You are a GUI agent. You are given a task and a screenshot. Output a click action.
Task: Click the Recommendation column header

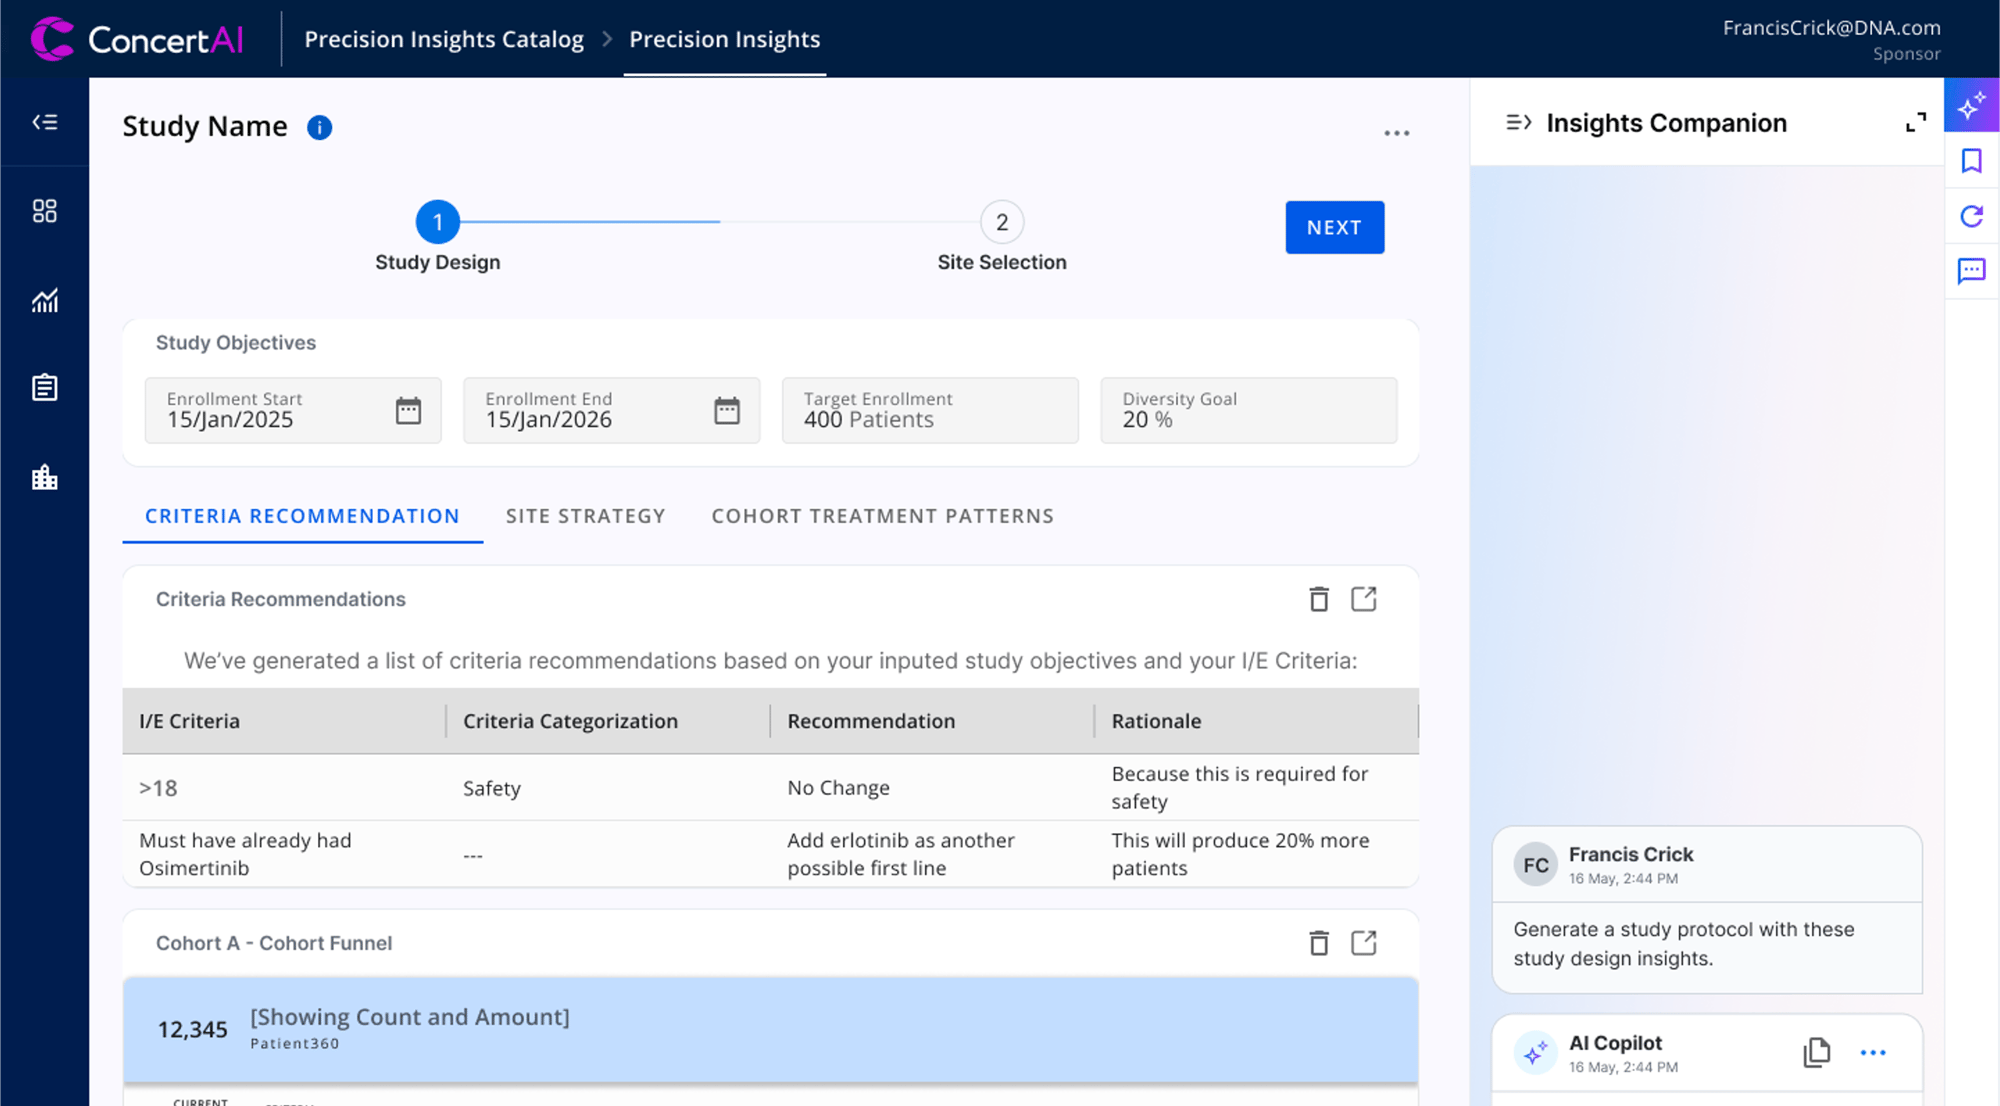(932, 721)
